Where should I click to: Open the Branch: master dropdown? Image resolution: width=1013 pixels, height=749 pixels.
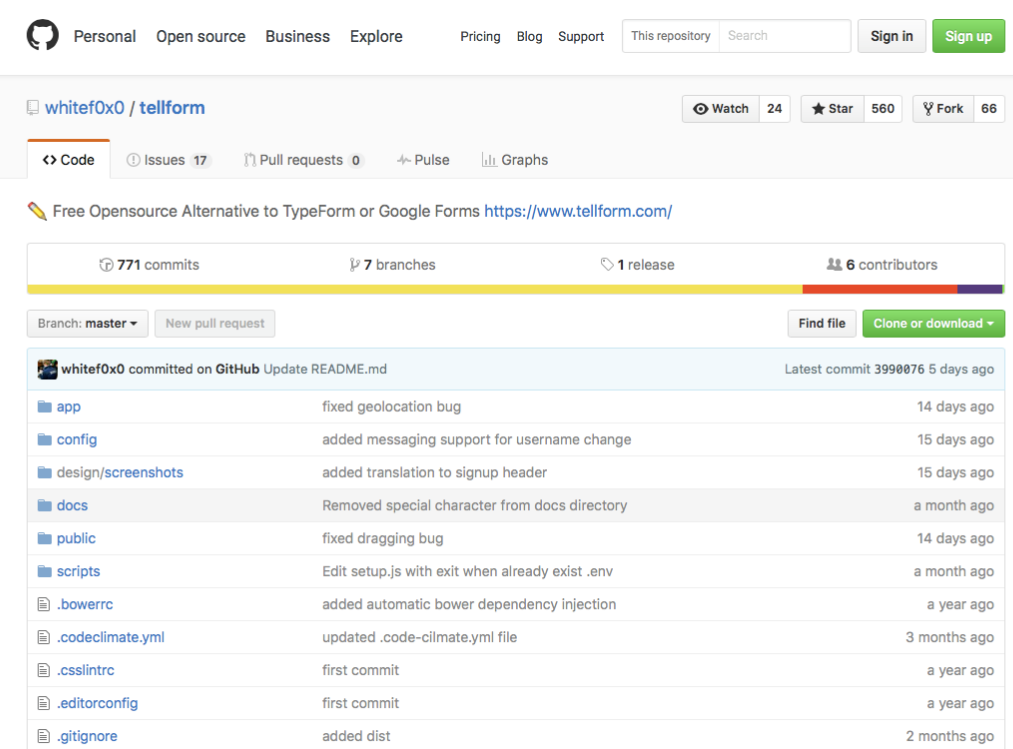pyautogui.click(x=87, y=324)
